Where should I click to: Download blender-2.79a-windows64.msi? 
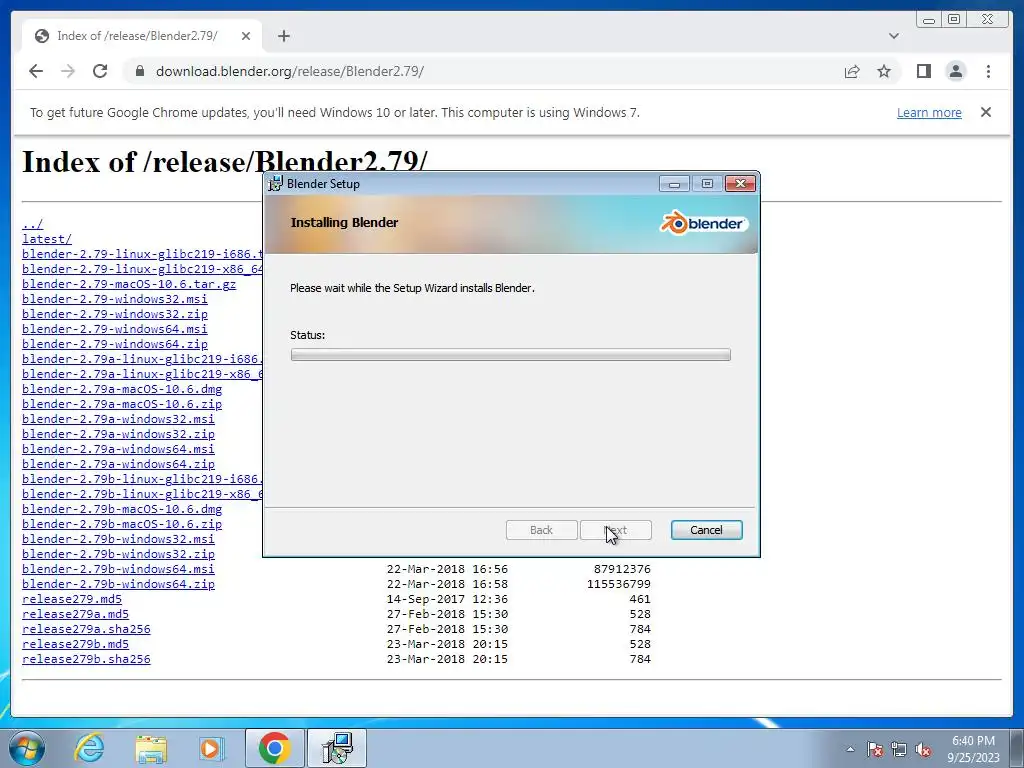[x=118, y=449]
